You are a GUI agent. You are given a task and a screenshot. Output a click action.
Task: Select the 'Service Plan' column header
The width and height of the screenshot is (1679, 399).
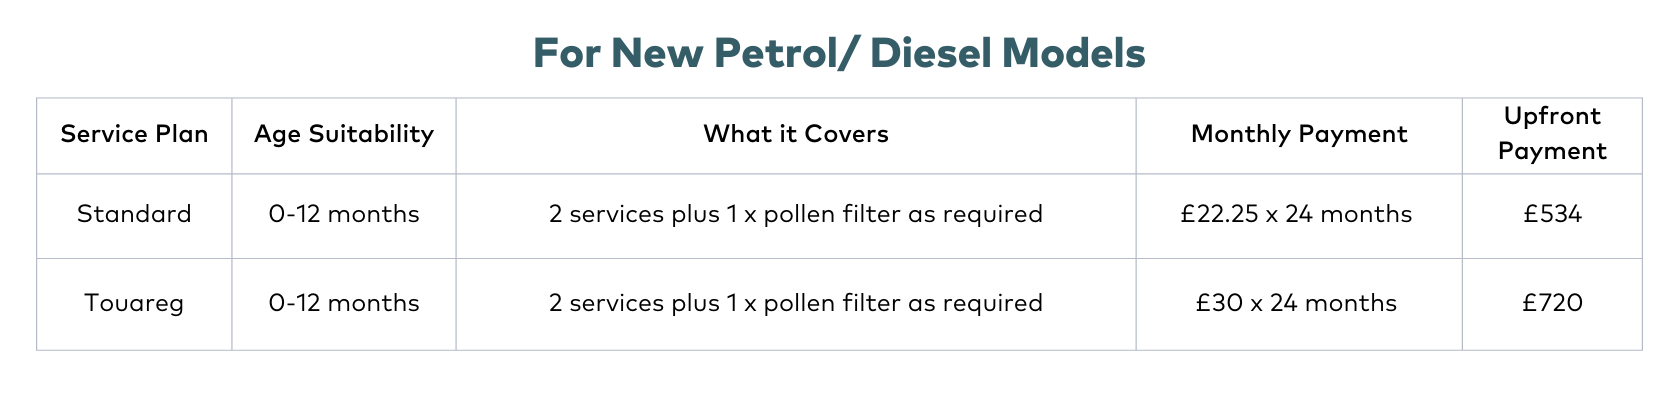click(x=134, y=134)
